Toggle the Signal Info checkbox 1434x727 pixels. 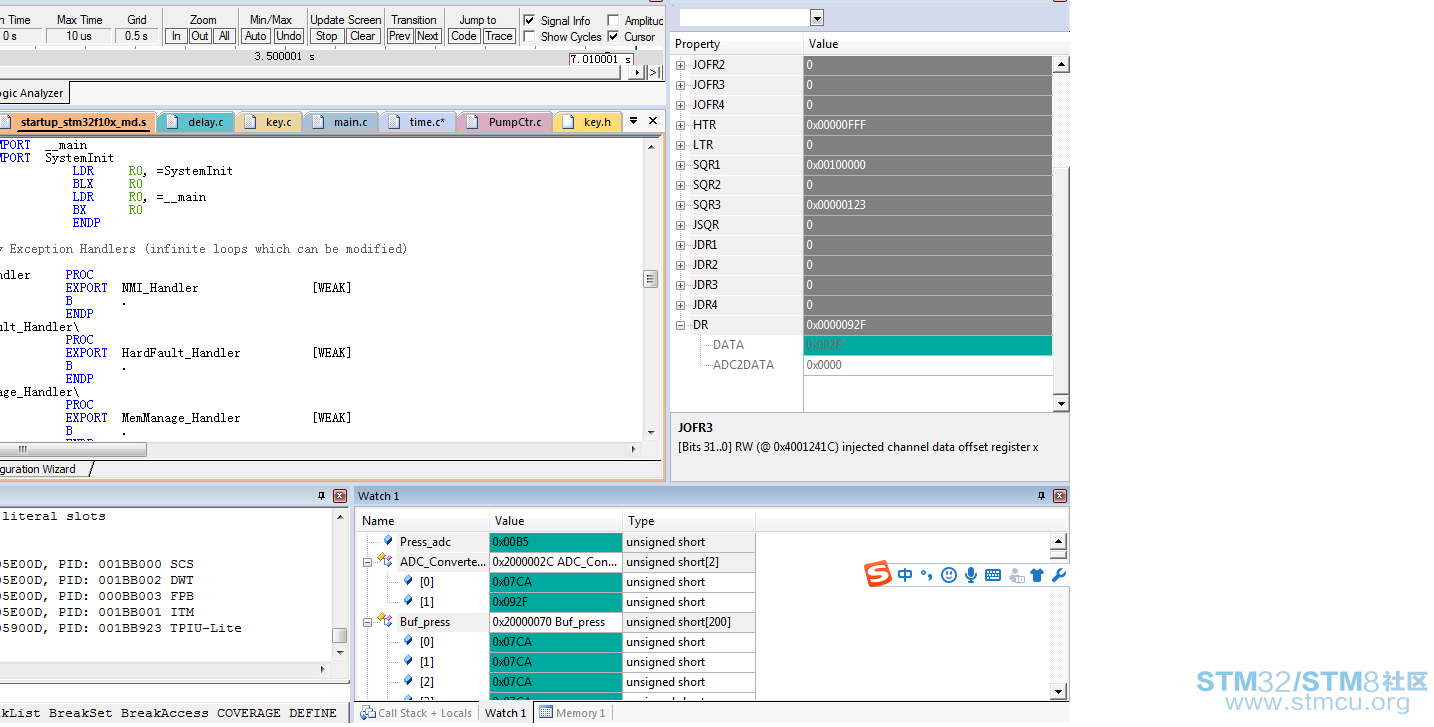pos(530,20)
